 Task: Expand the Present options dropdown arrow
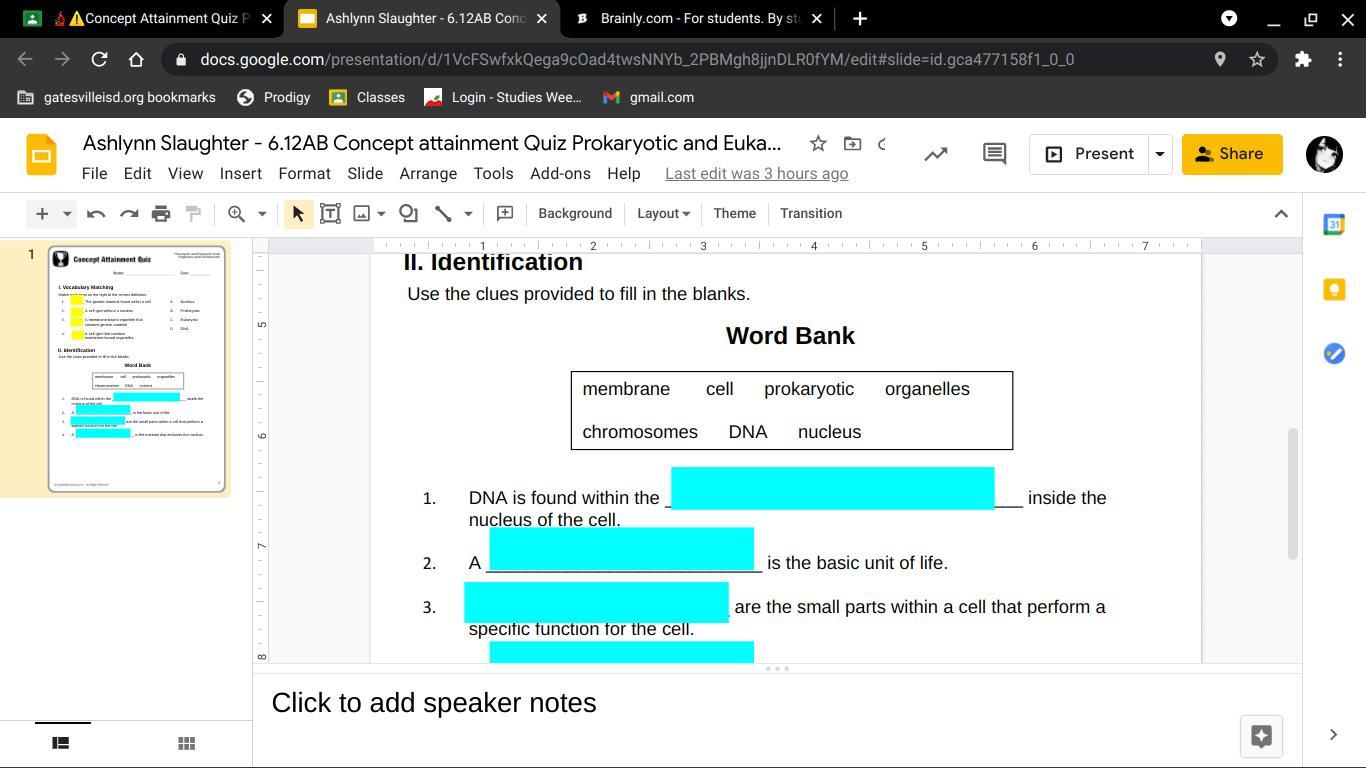pos(1160,154)
